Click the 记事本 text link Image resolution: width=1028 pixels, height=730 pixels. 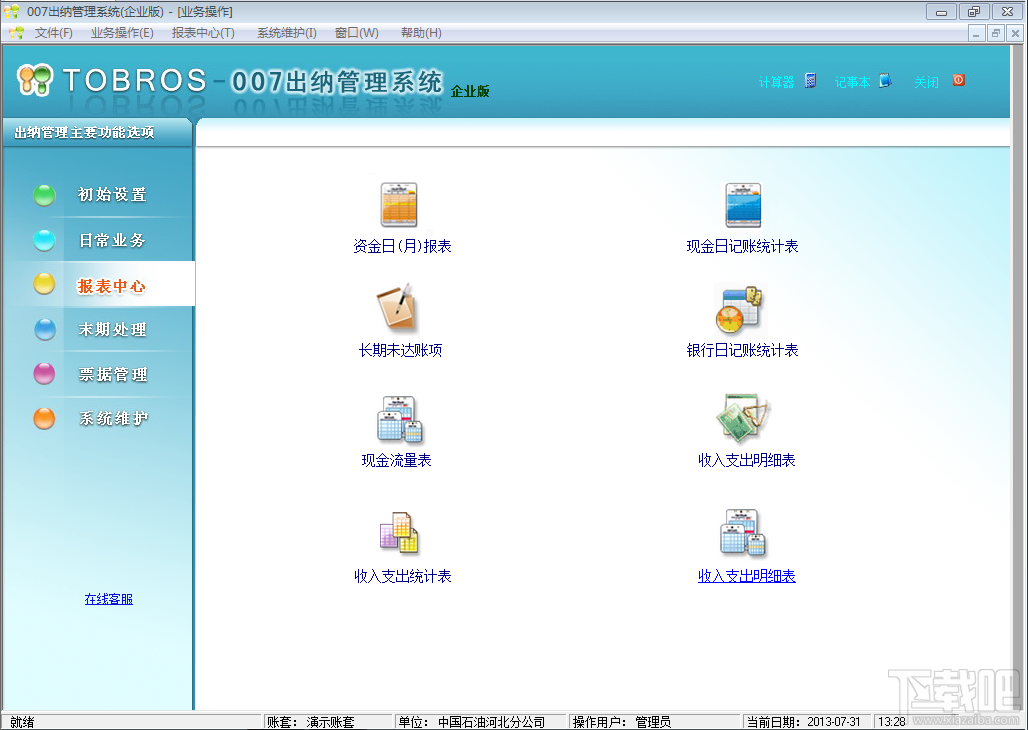[x=852, y=82]
